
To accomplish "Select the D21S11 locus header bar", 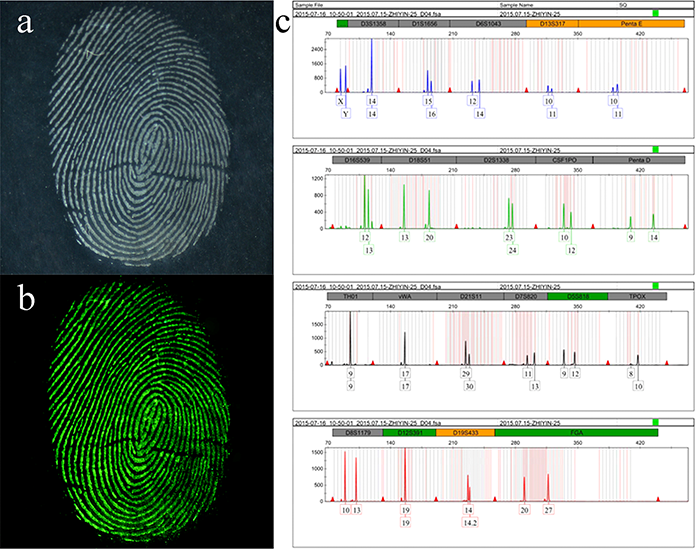I will click(470, 296).
